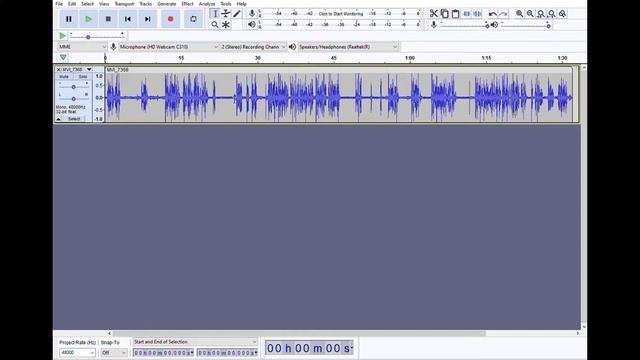640x360 pixels.
Task: Click Fit selection to width icon
Action: [541, 14]
